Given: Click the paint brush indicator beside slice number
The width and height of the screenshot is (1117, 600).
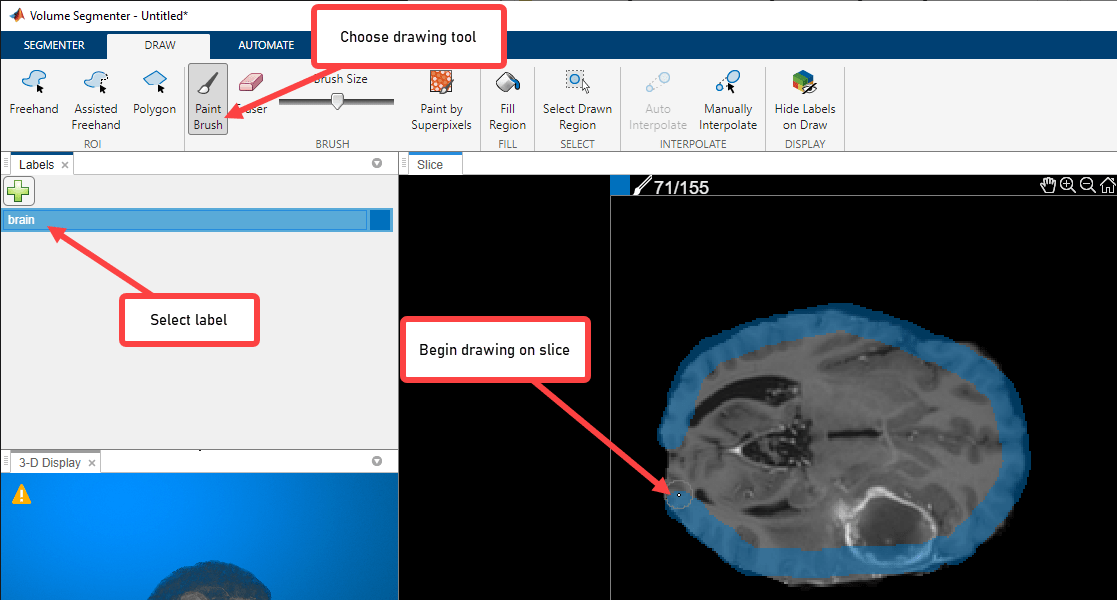Looking at the screenshot, I should coord(642,186).
